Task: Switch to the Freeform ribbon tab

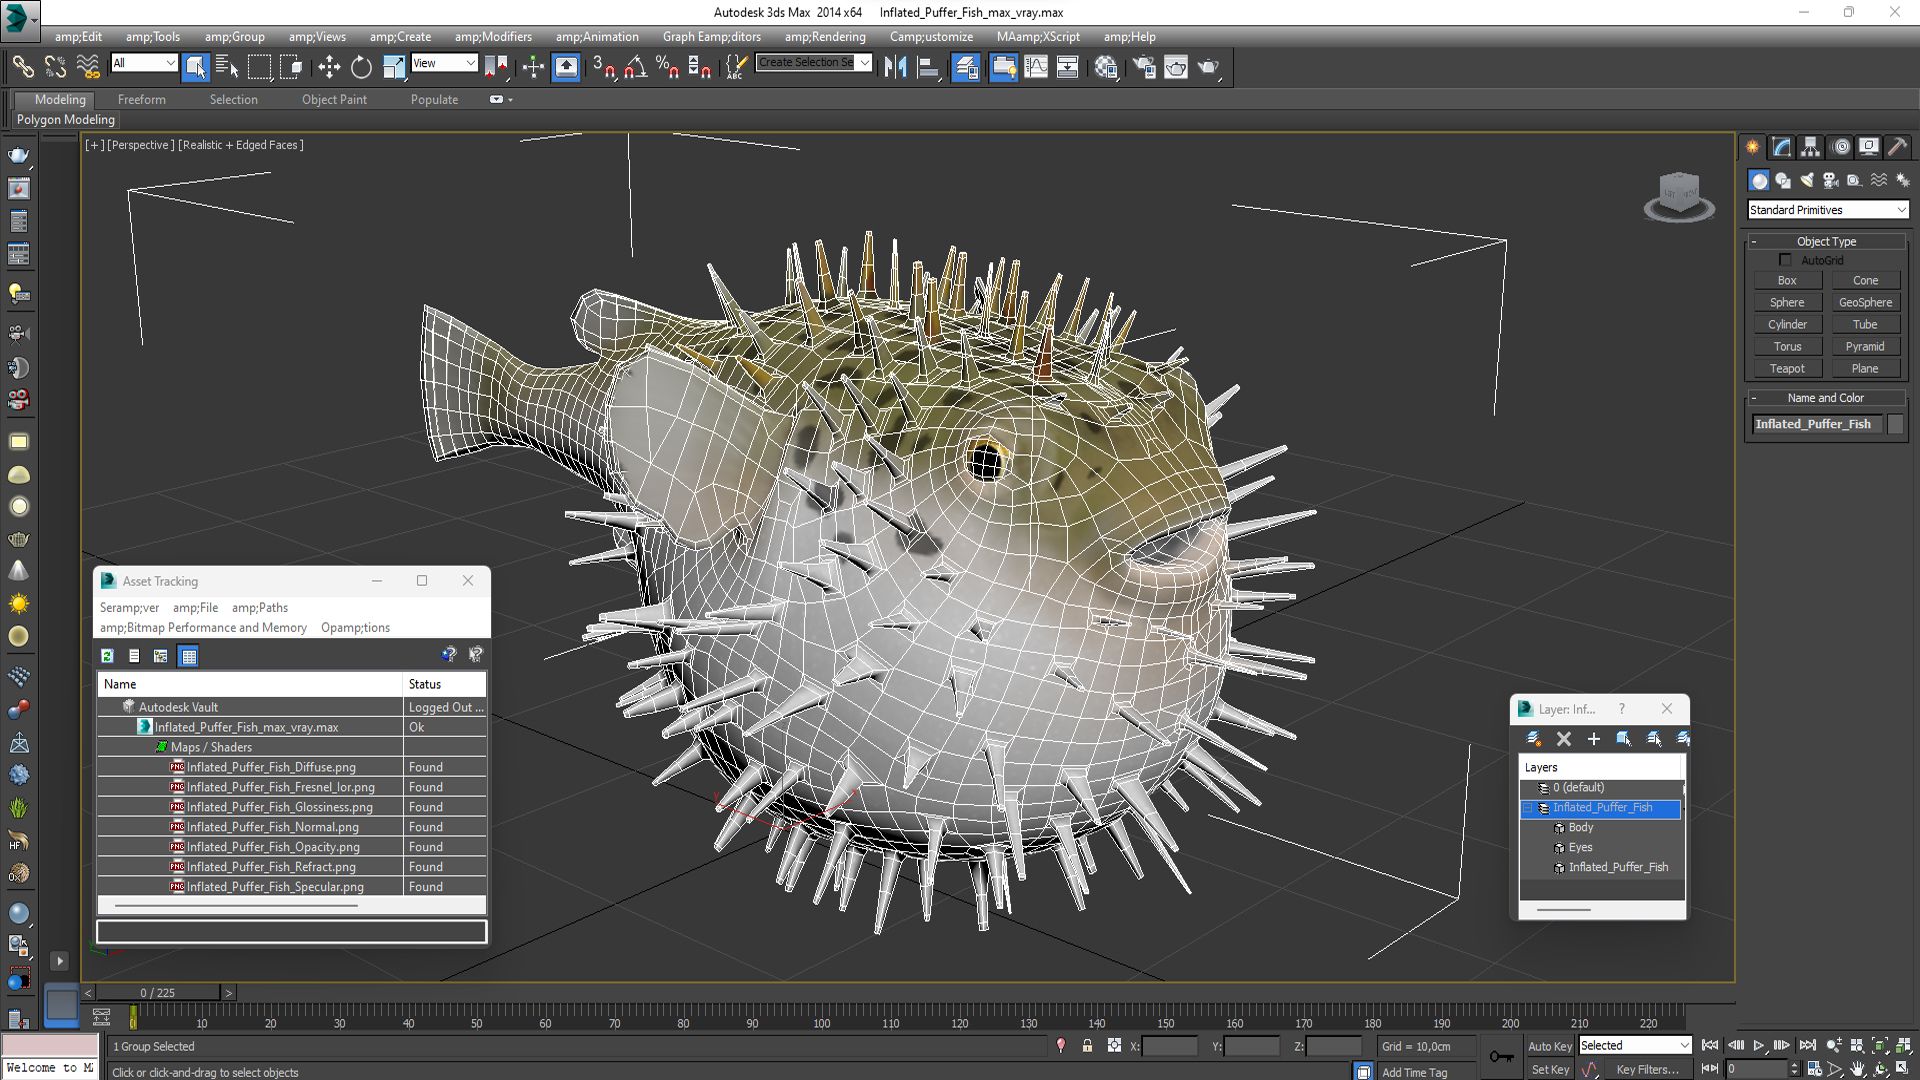Action: point(142,100)
